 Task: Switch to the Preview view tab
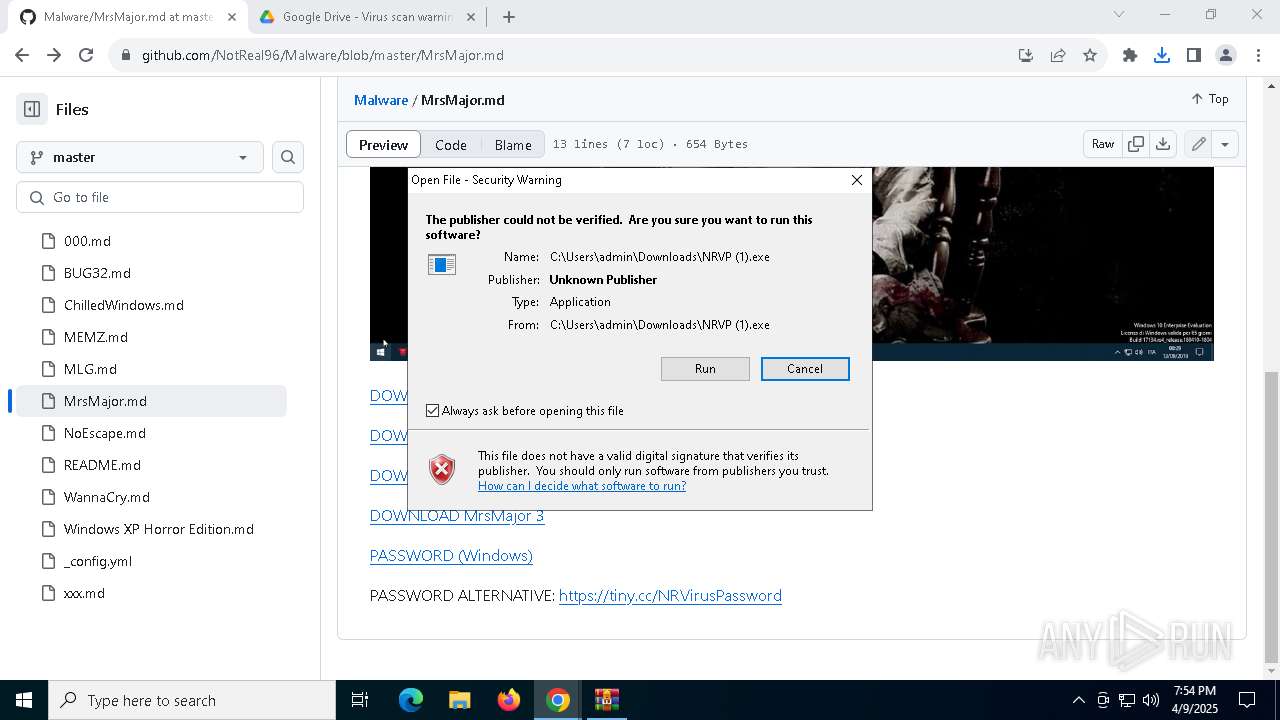click(x=383, y=144)
